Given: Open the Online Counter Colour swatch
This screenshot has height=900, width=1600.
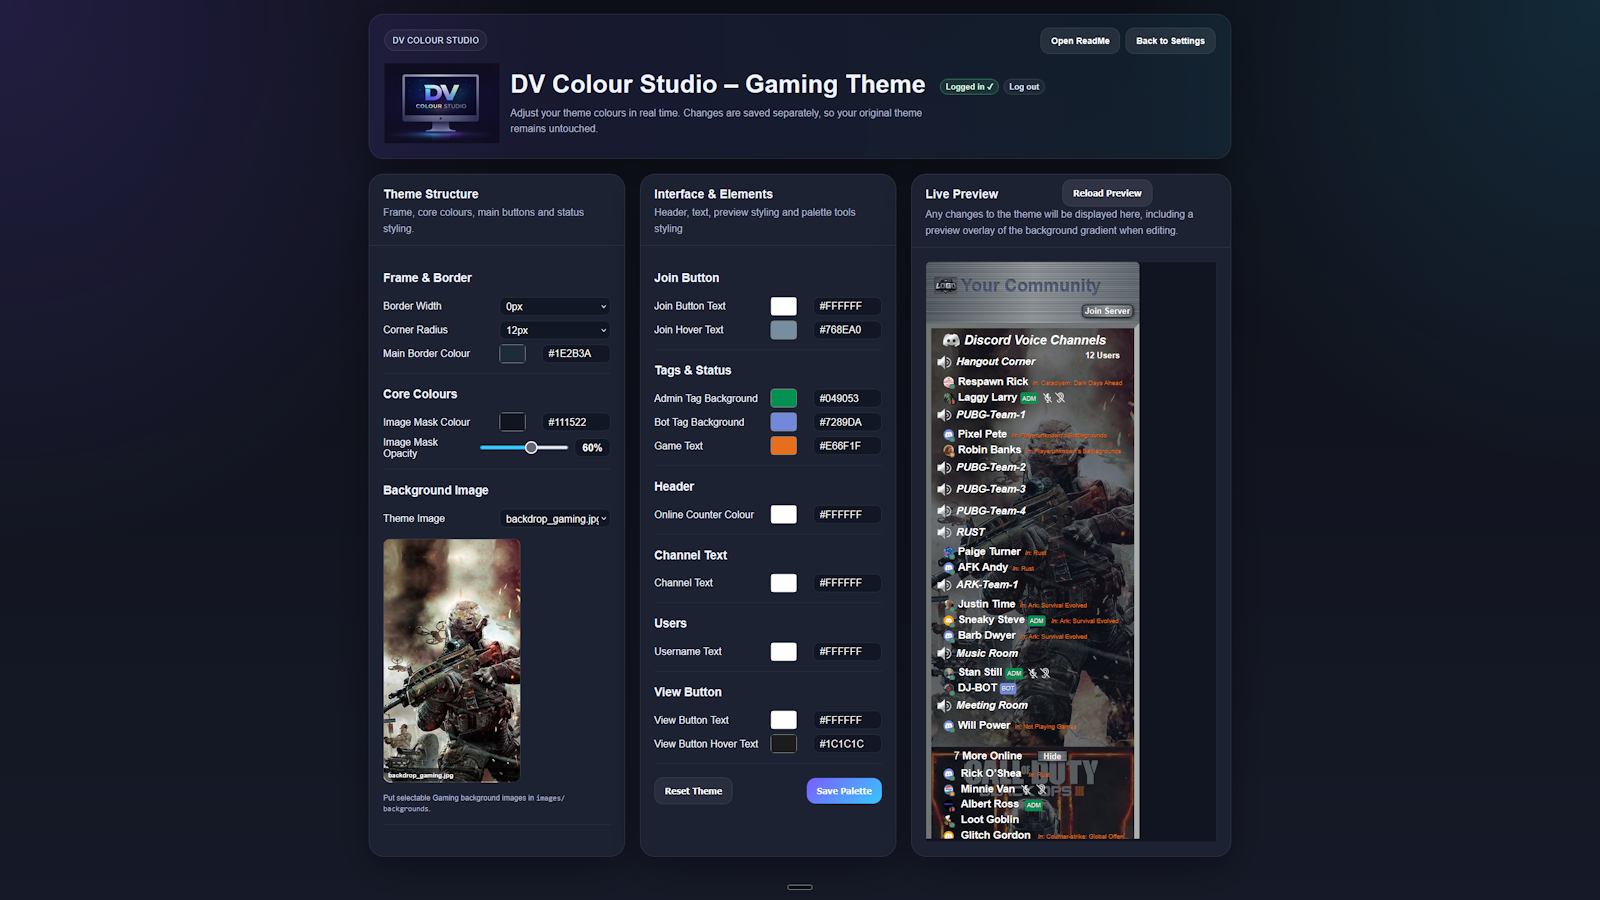Looking at the screenshot, I should tap(784, 515).
